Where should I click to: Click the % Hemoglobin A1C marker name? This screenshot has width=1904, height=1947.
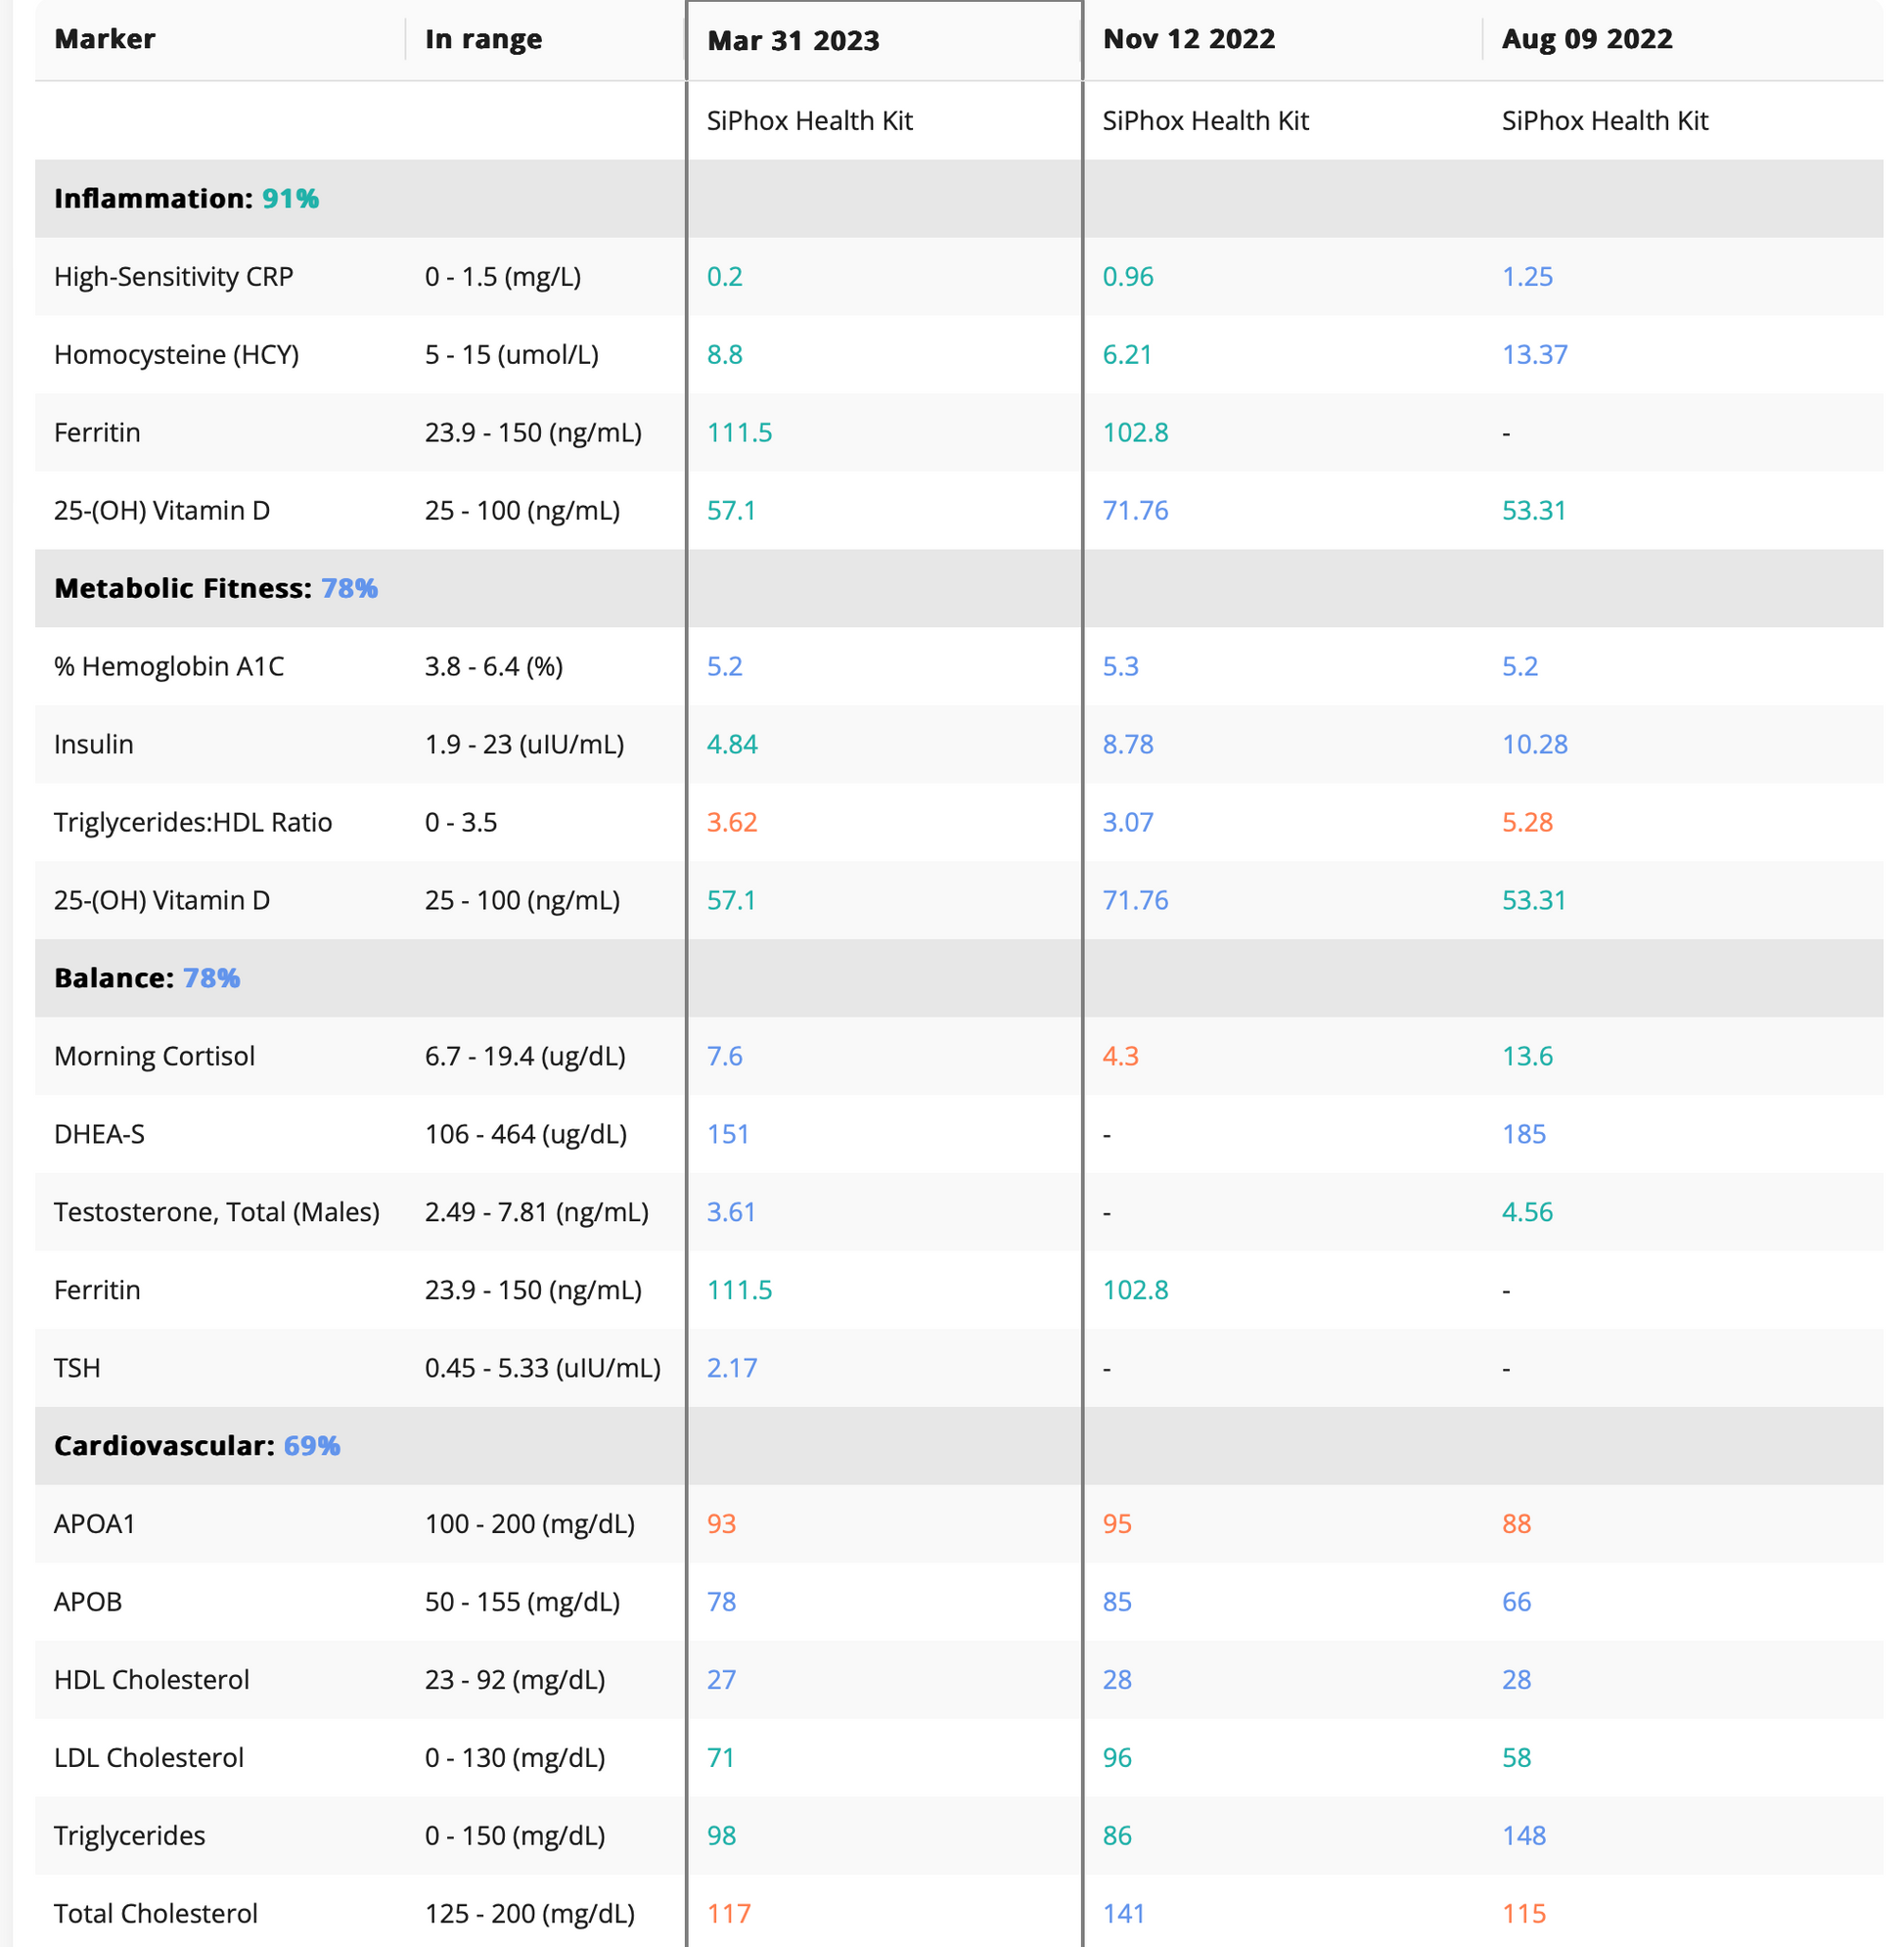click(168, 667)
